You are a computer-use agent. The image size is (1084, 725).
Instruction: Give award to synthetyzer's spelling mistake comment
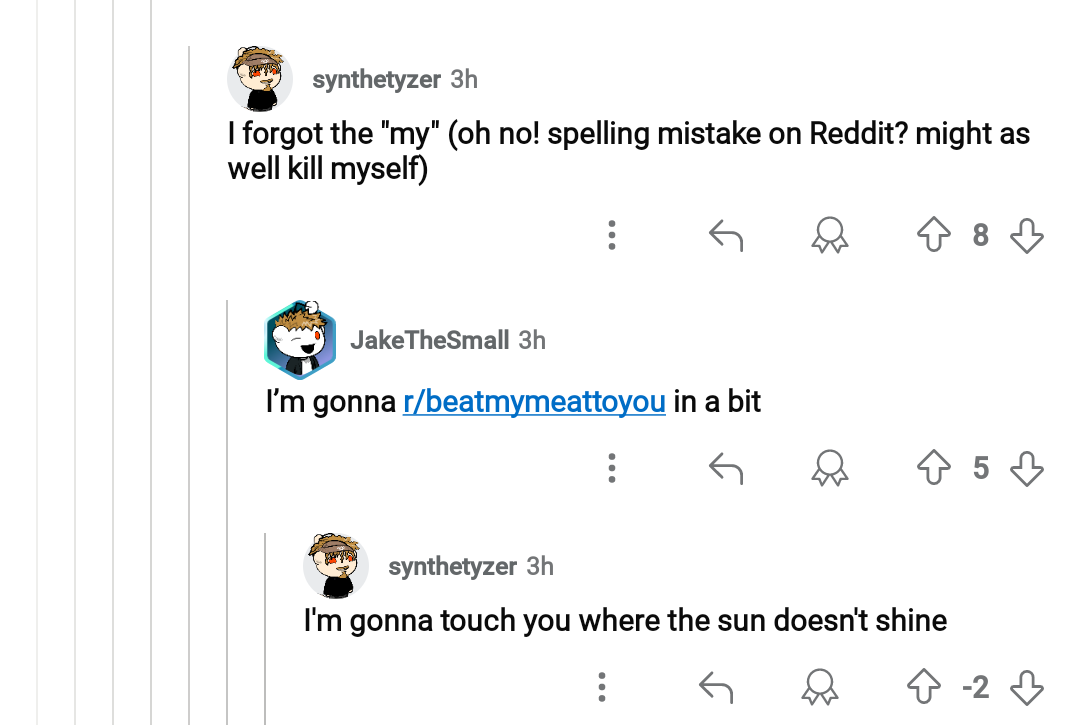(829, 236)
